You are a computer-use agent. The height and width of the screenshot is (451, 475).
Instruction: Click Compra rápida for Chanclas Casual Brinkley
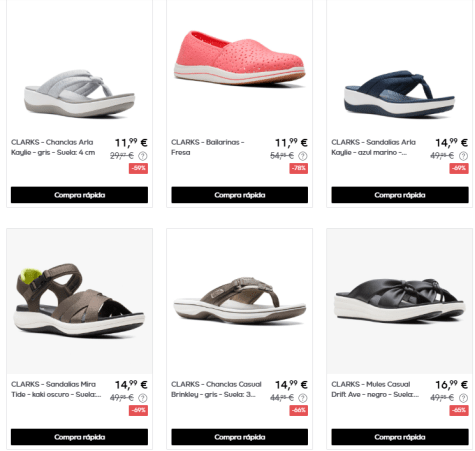click(240, 437)
